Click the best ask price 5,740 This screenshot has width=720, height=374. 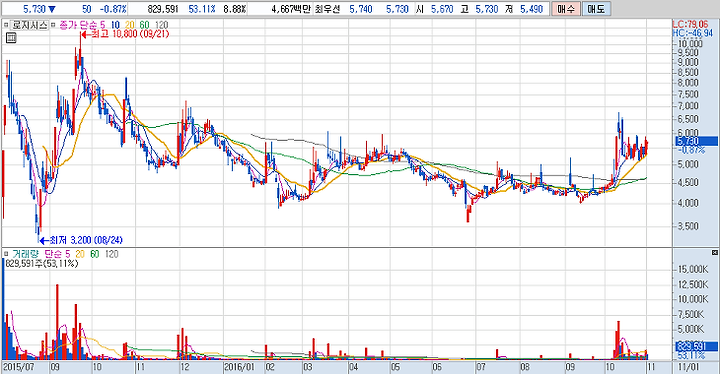360,9
